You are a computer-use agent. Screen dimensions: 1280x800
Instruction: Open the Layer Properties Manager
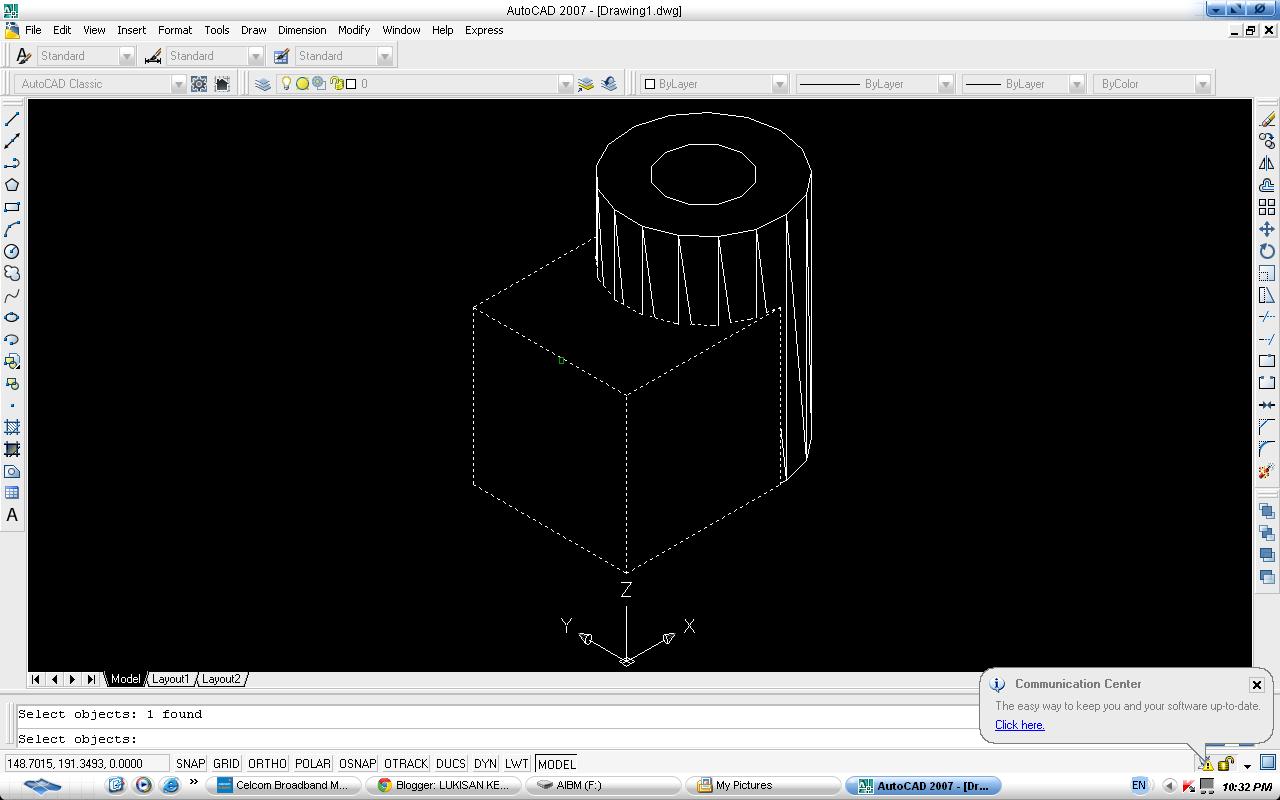point(263,83)
